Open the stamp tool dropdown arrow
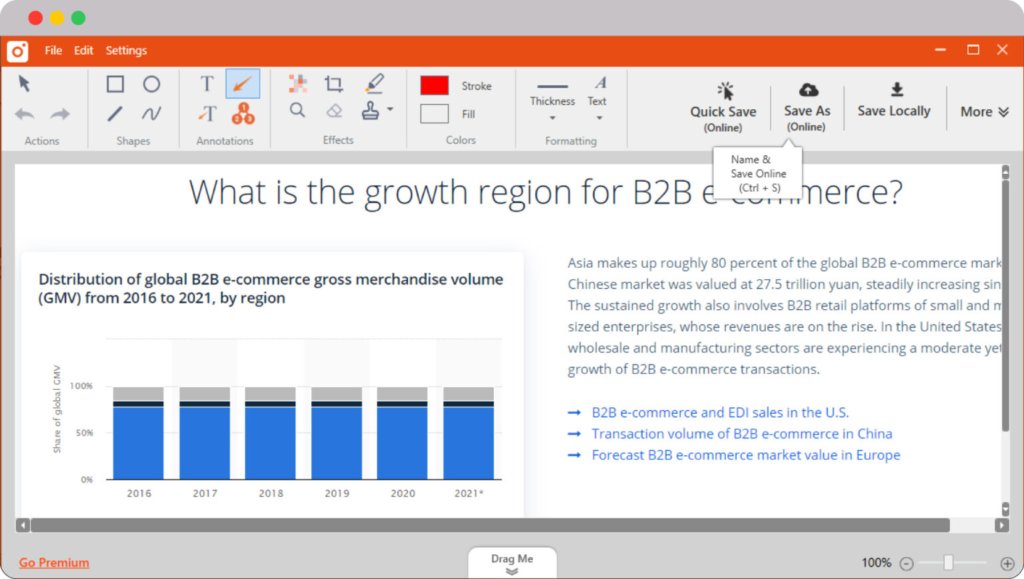1024x579 pixels. tap(390, 110)
